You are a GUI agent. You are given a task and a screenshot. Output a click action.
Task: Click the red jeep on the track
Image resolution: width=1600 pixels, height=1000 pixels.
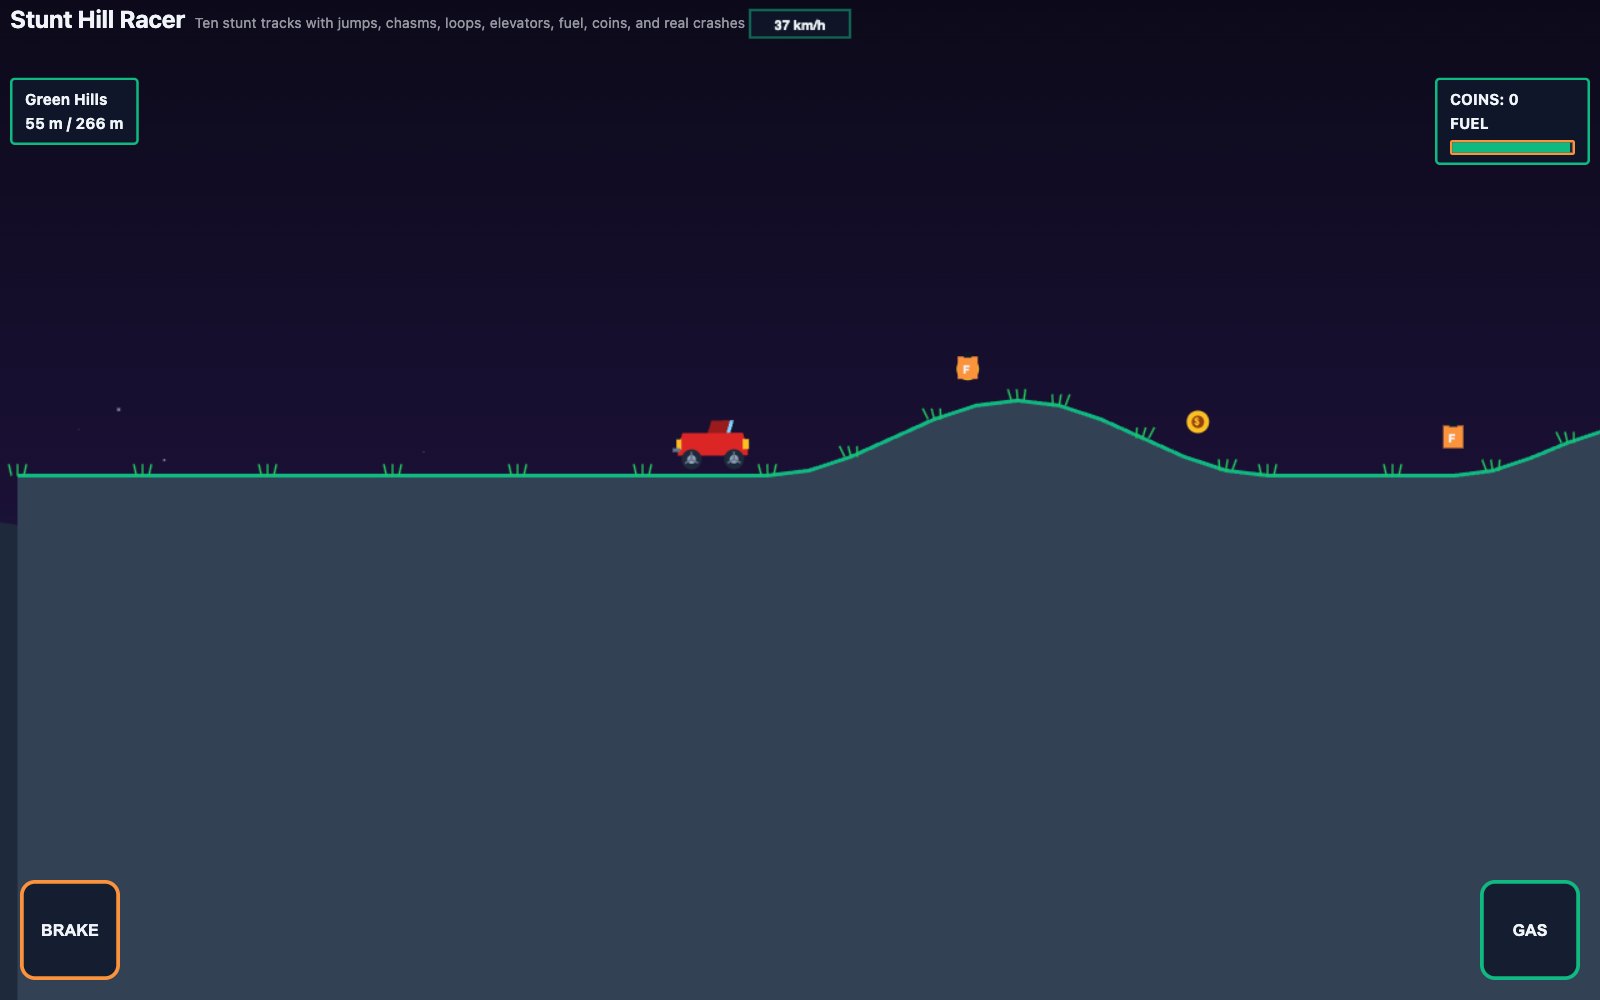712,443
